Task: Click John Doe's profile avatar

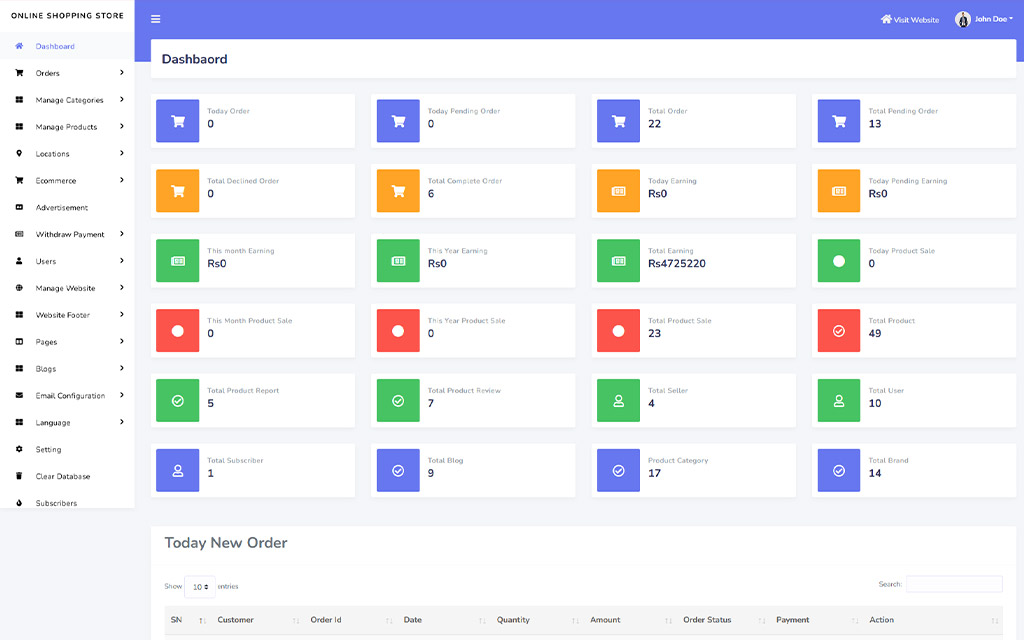Action: [x=963, y=19]
